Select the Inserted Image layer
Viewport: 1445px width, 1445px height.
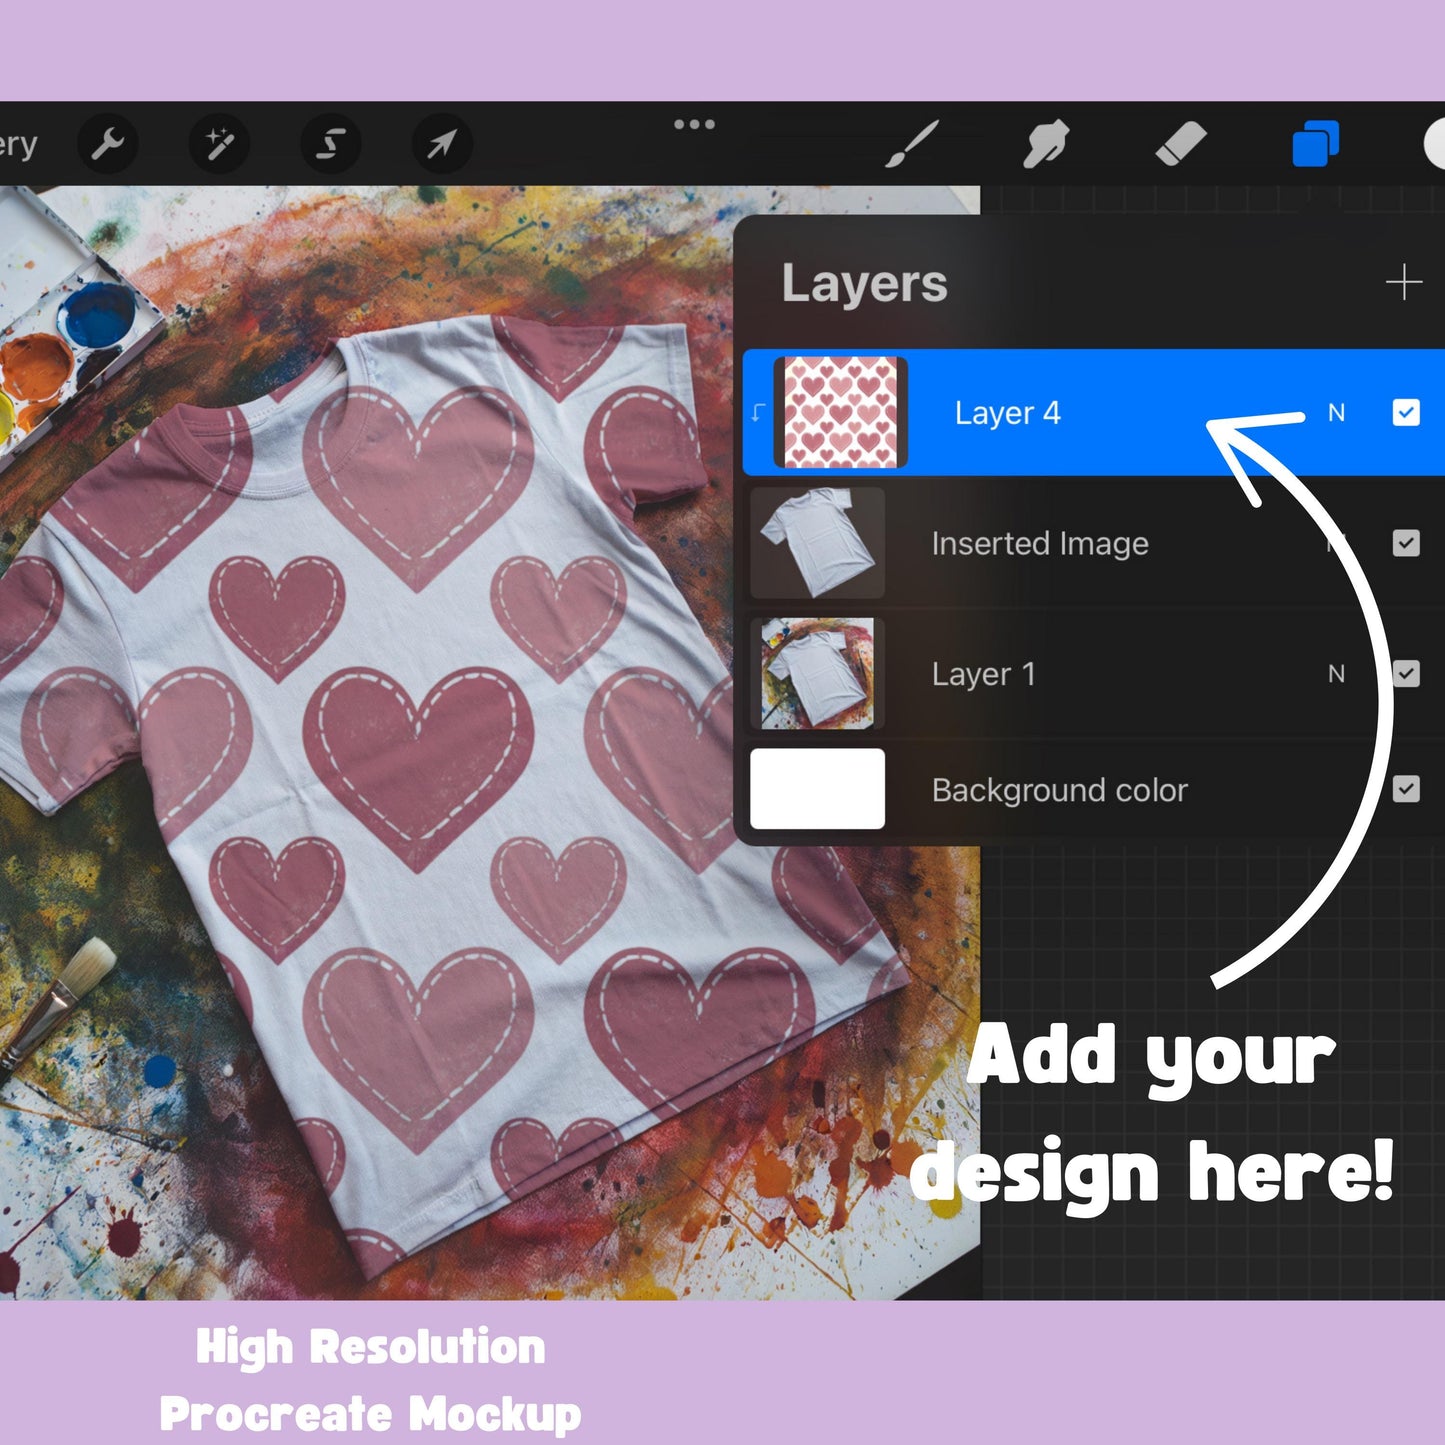(x=1040, y=543)
